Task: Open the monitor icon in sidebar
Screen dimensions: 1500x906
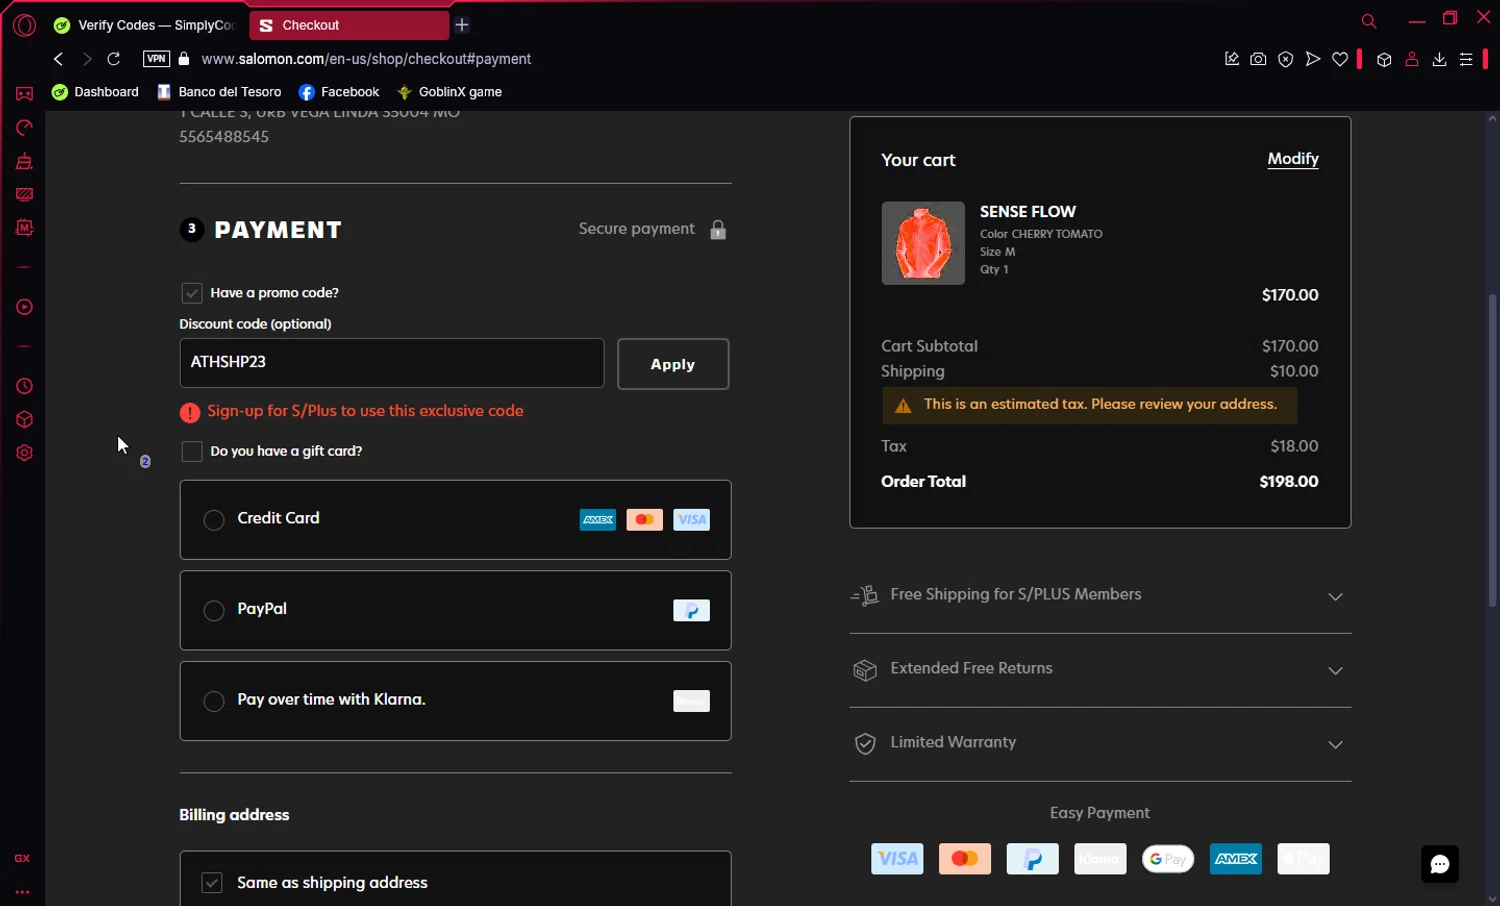Action: click(24, 195)
